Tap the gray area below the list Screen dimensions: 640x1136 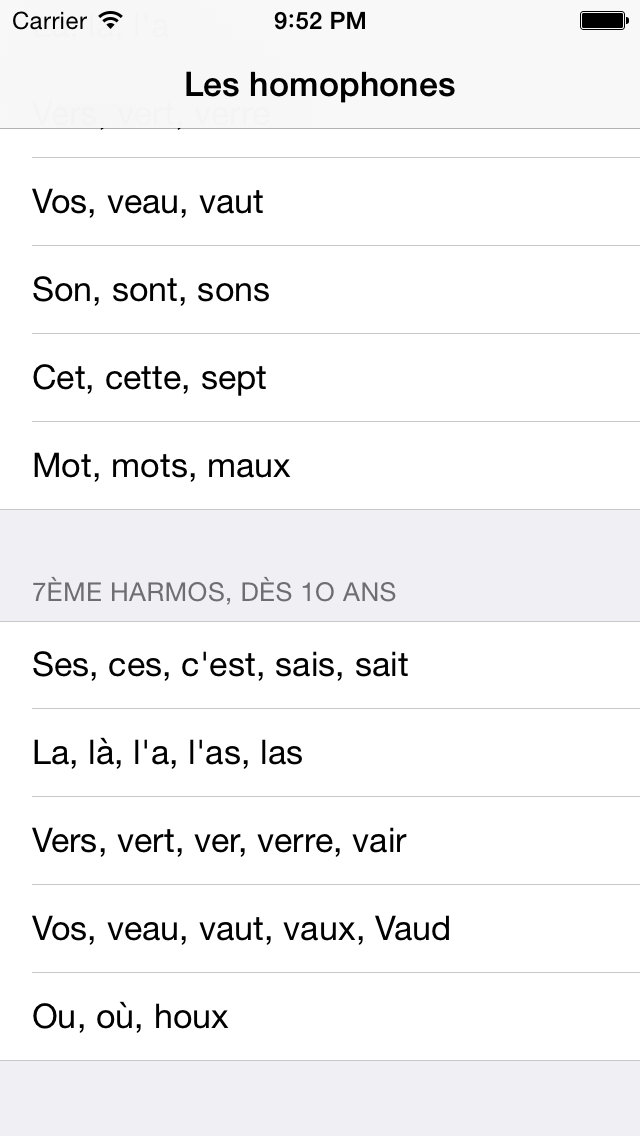click(320, 1100)
